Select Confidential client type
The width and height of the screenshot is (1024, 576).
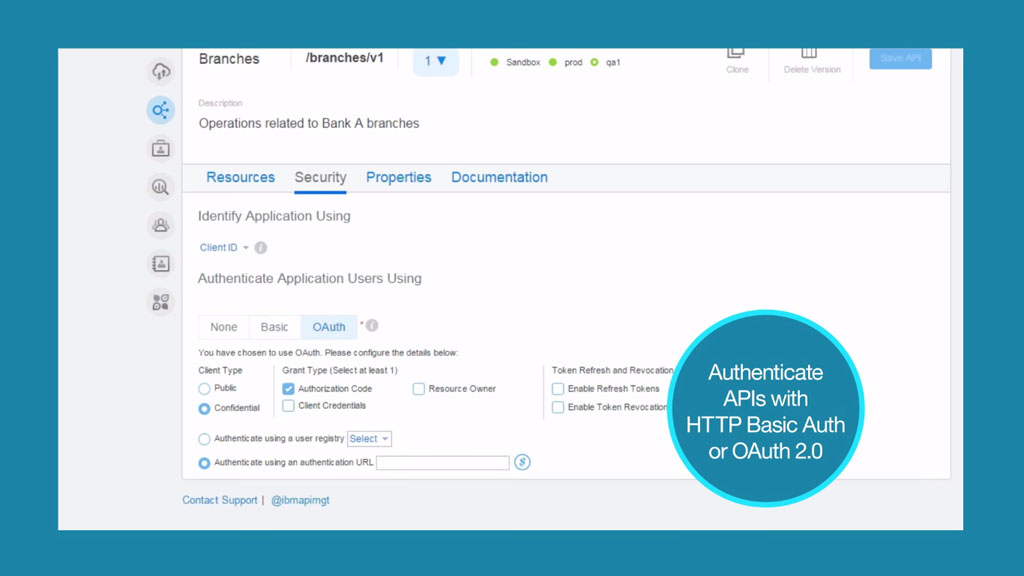click(x=204, y=408)
